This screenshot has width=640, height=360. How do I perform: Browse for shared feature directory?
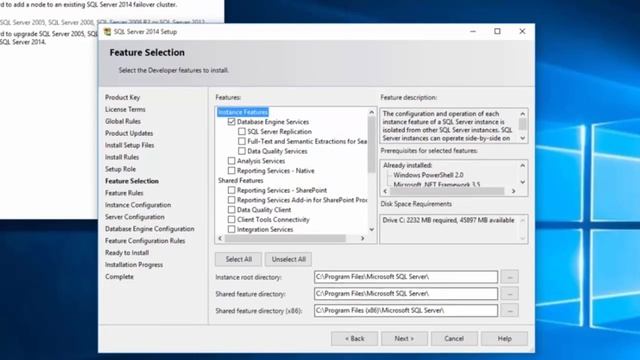(510, 293)
